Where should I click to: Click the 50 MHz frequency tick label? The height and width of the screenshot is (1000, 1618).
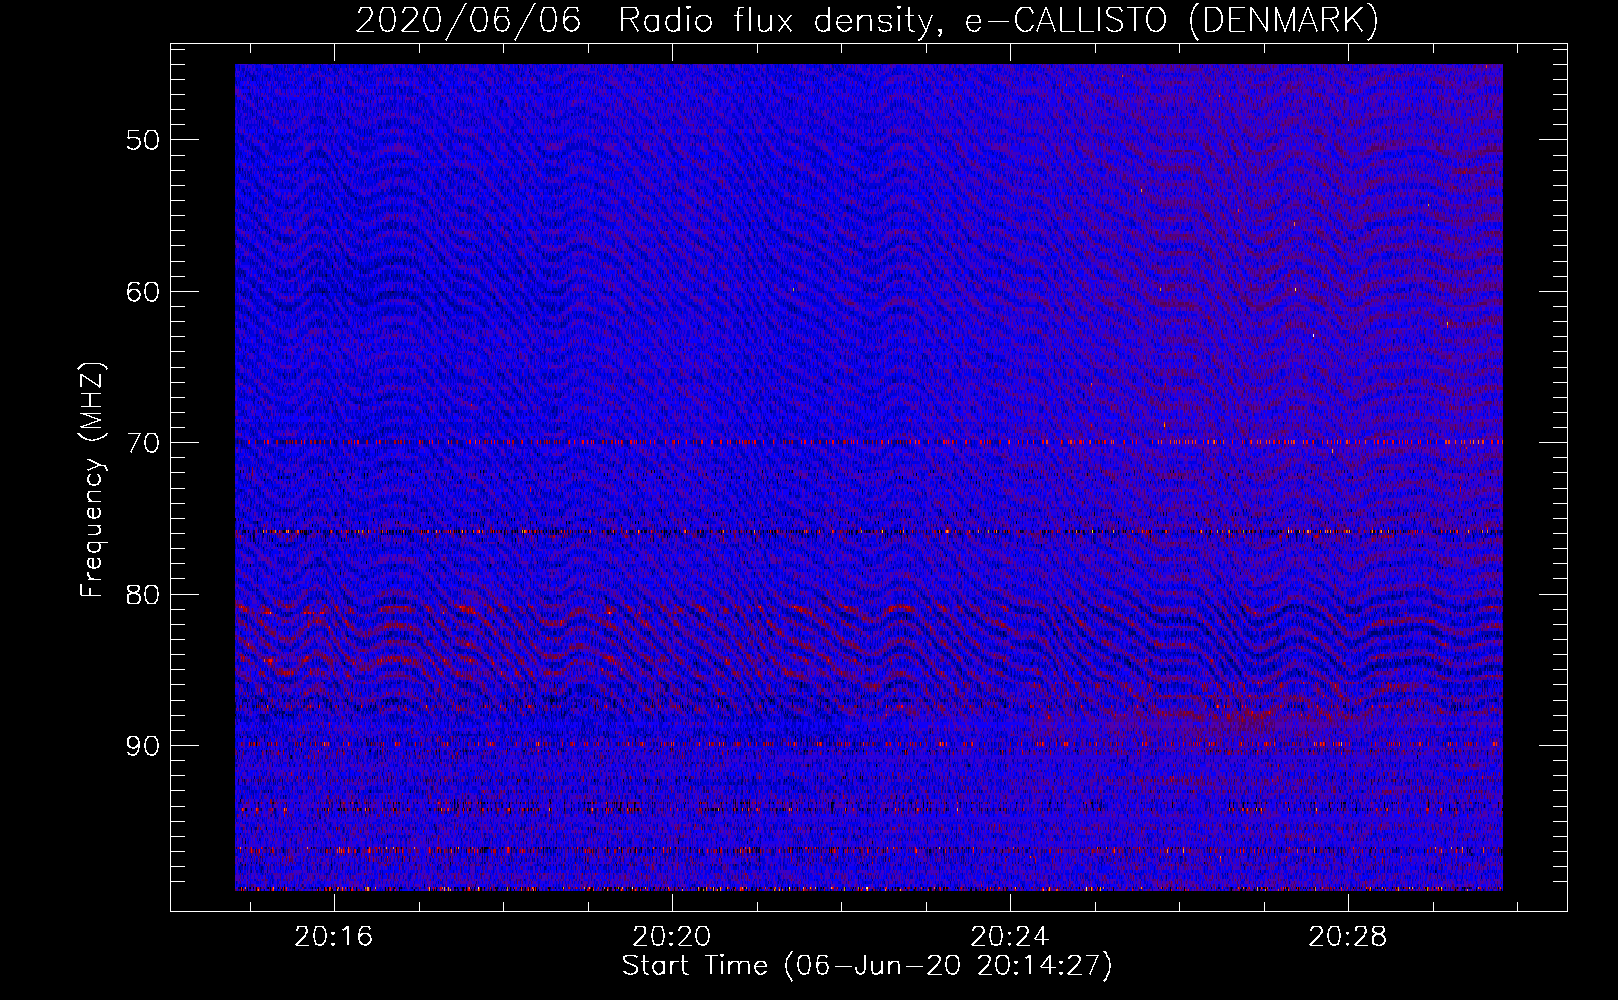tap(142, 140)
